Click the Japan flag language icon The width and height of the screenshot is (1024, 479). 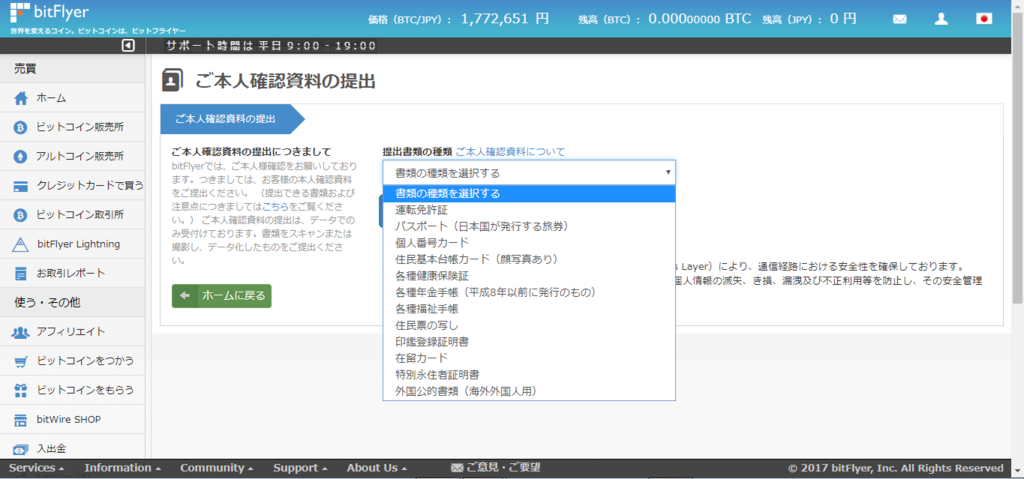click(x=984, y=18)
